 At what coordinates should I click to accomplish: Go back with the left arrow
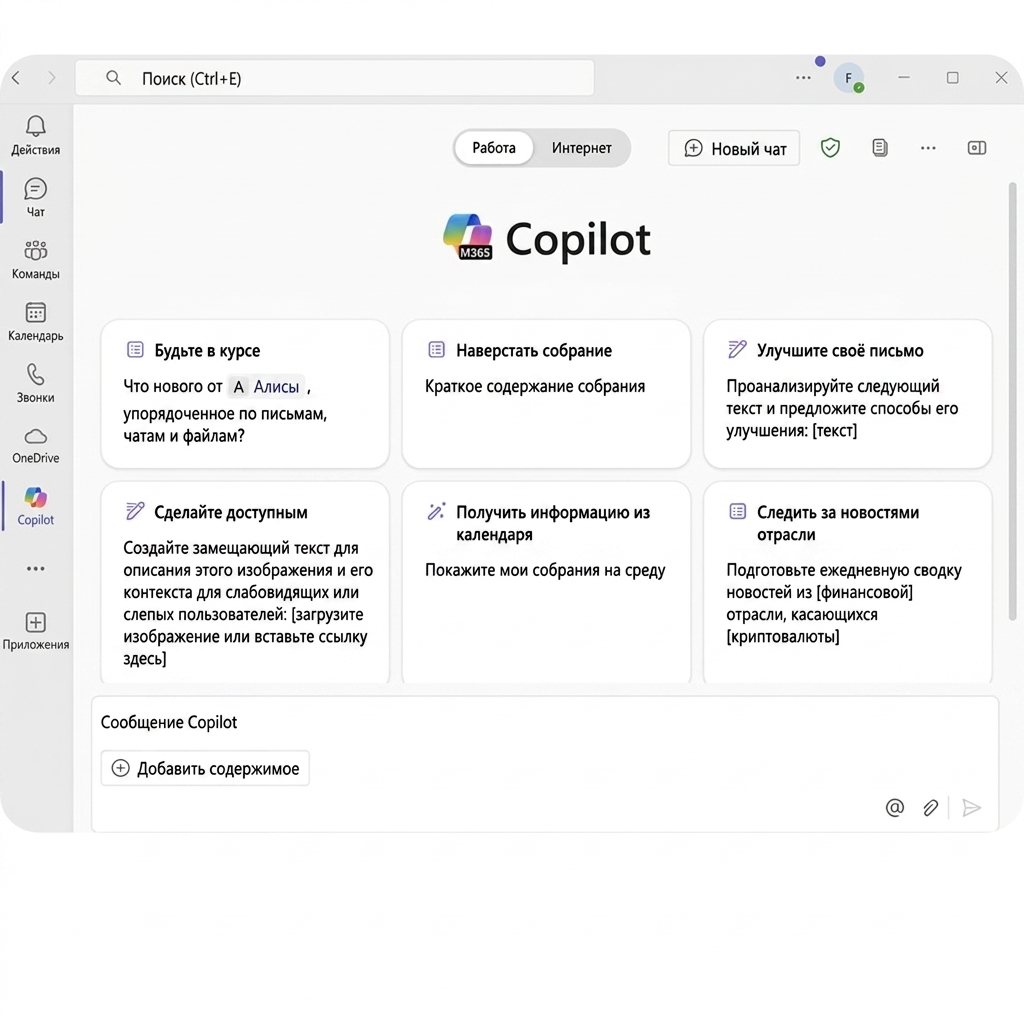(16, 78)
